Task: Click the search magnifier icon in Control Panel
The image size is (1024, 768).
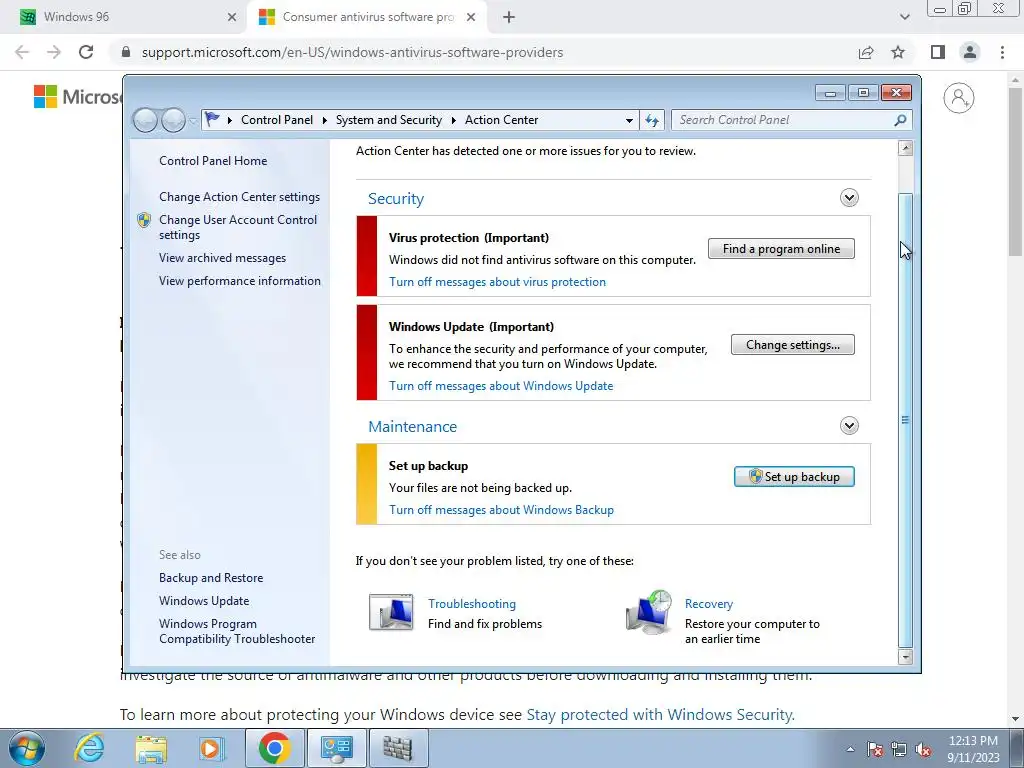Action: point(900,120)
